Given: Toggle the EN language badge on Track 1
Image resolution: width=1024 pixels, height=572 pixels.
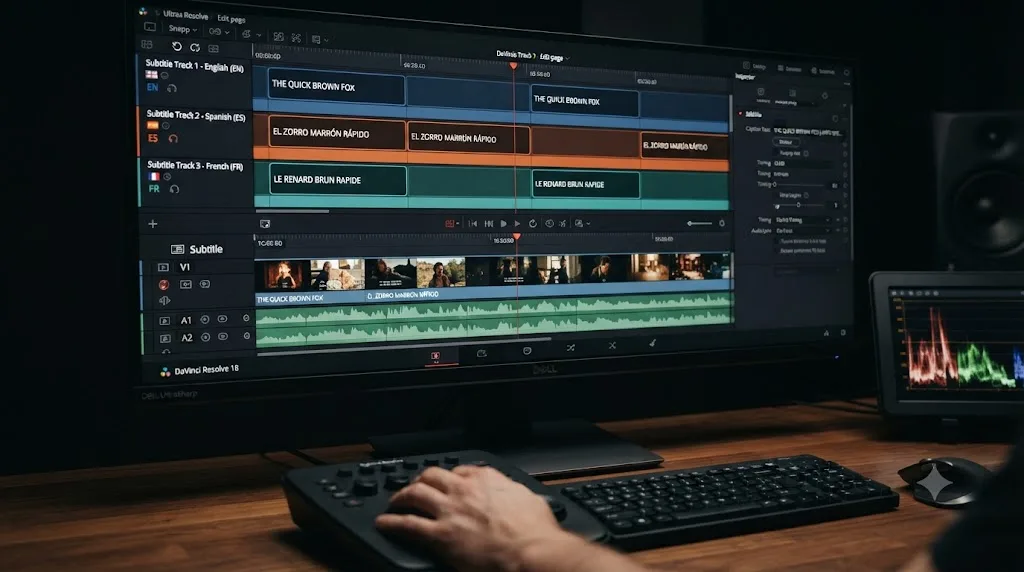Looking at the screenshot, I should coord(152,87).
